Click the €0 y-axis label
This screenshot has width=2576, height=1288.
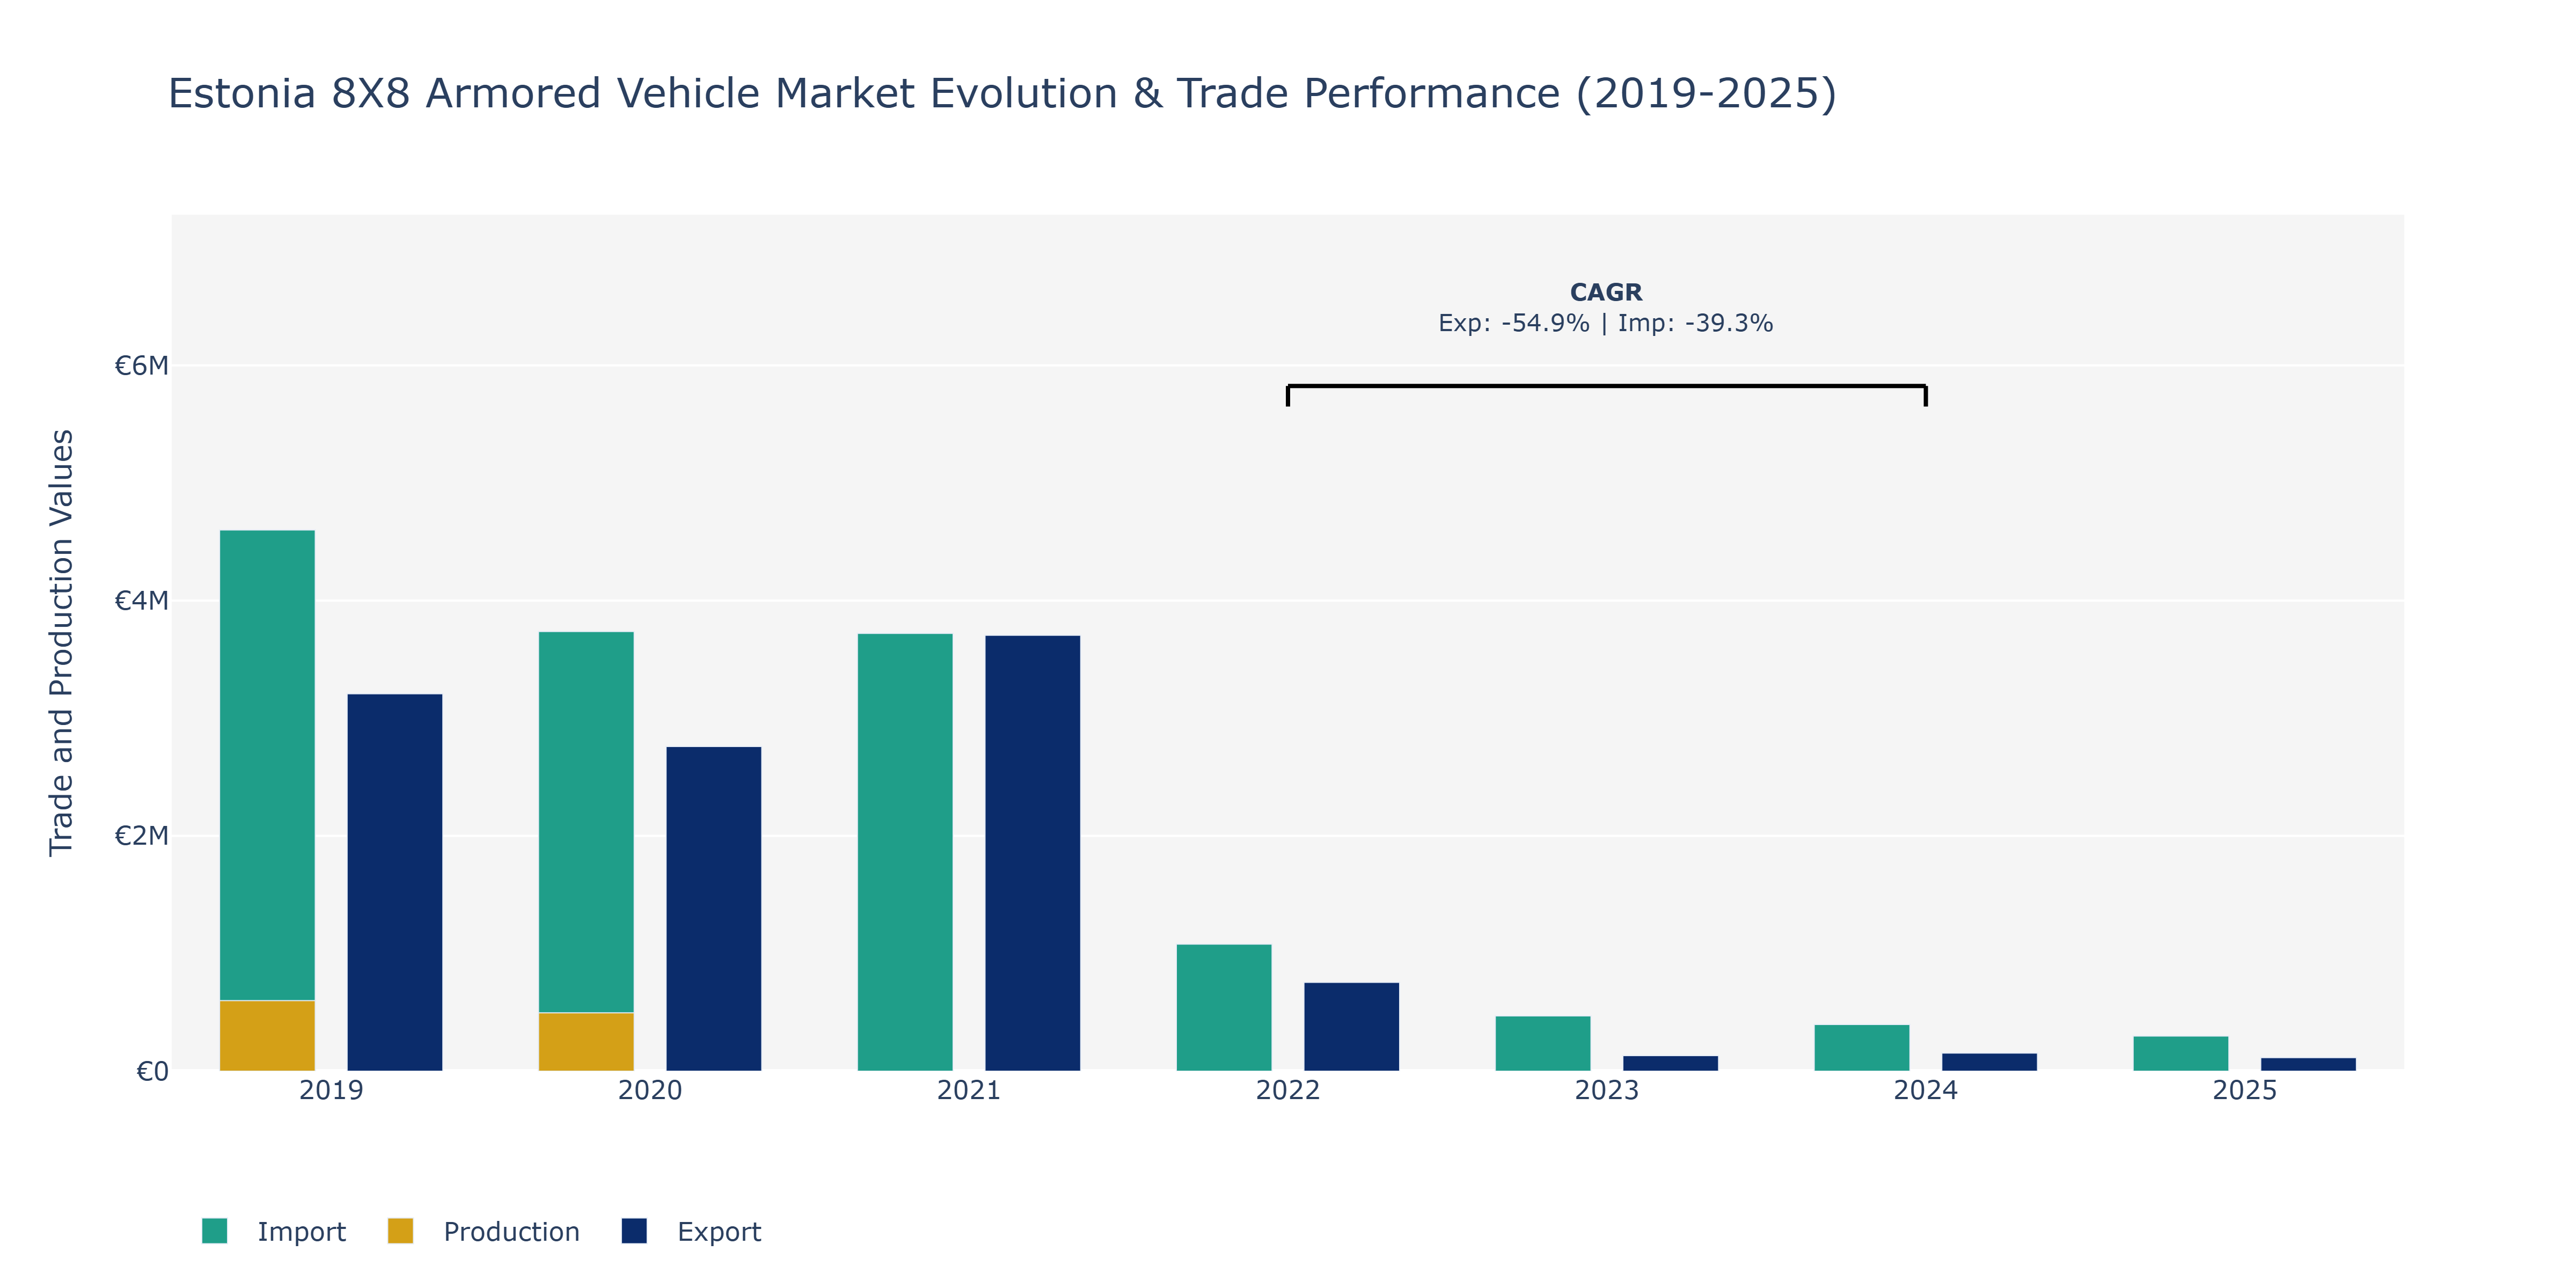coord(152,1072)
